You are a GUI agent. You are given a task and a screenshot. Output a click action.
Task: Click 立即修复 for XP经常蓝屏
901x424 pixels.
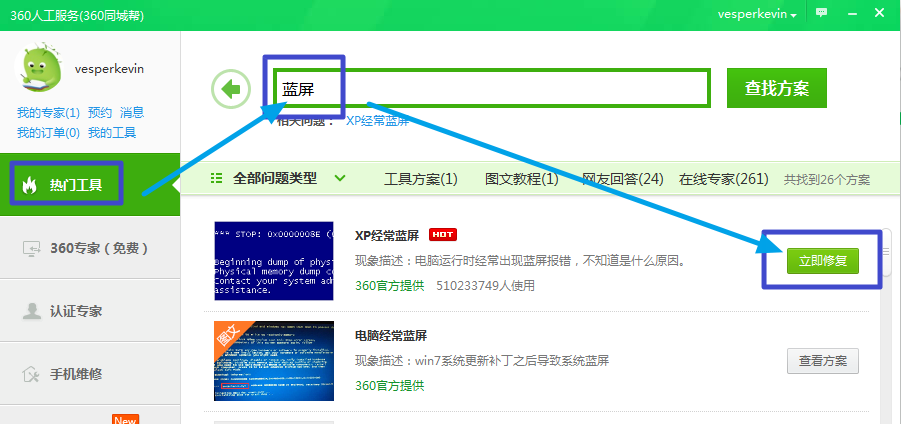click(823, 261)
